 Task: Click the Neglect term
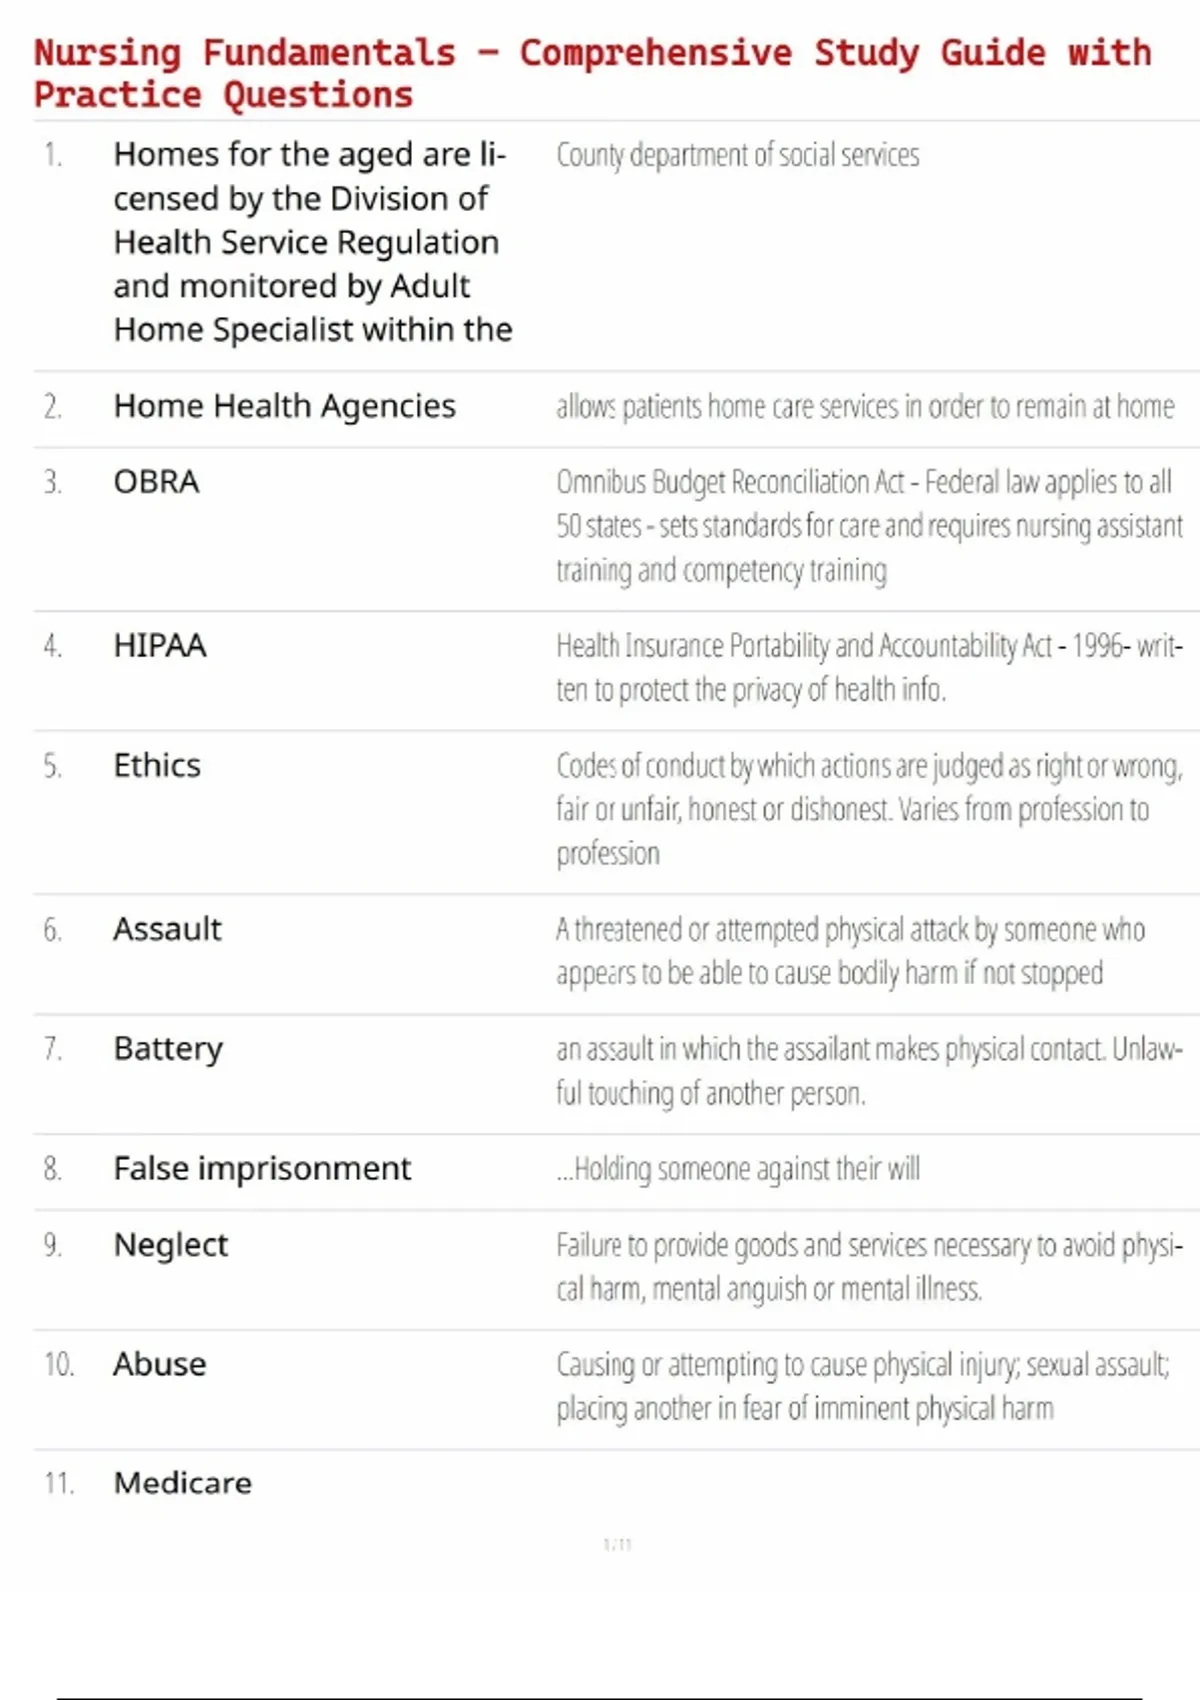171,1245
